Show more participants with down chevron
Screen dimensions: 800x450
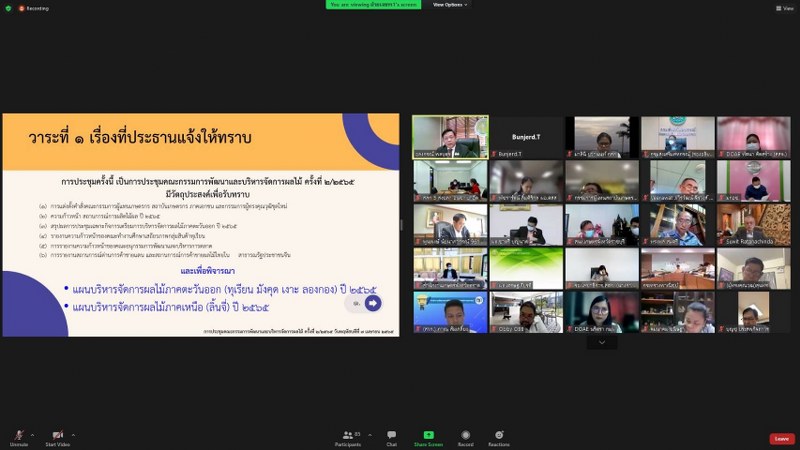coord(601,342)
